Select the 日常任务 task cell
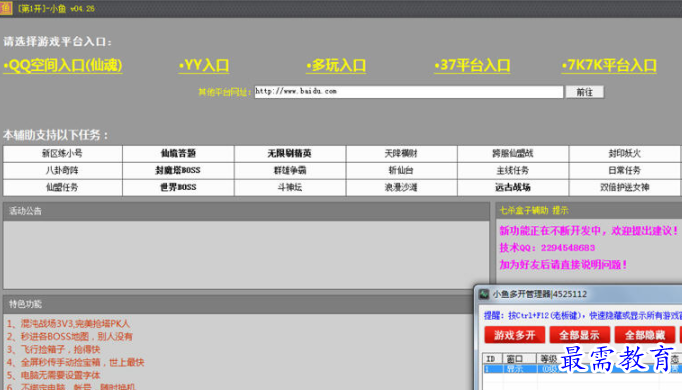Image resolution: width=682 pixels, height=390 pixels. pos(625,170)
